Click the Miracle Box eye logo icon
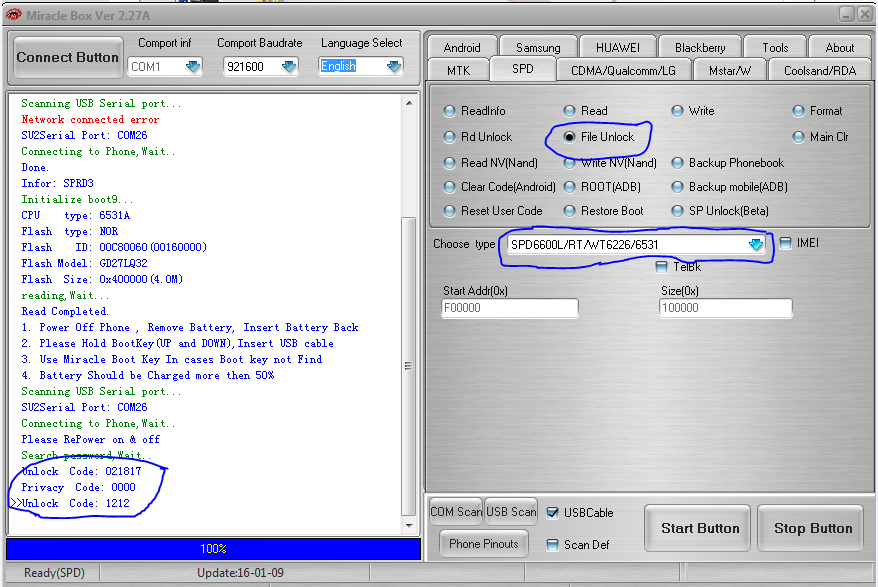Viewport: 878px width, 587px height. pyautogui.click(x=13, y=15)
